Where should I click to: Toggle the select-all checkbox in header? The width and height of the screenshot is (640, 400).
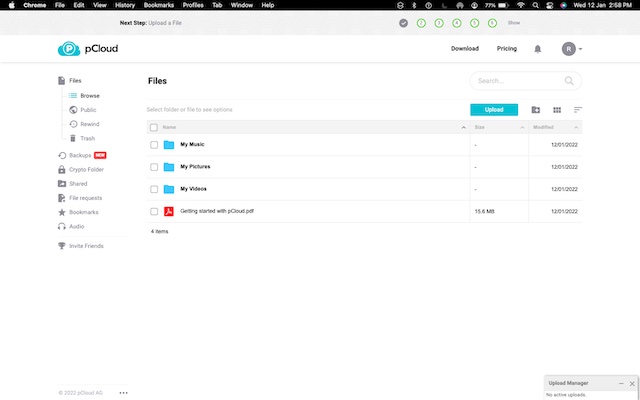(x=154, y=127)
